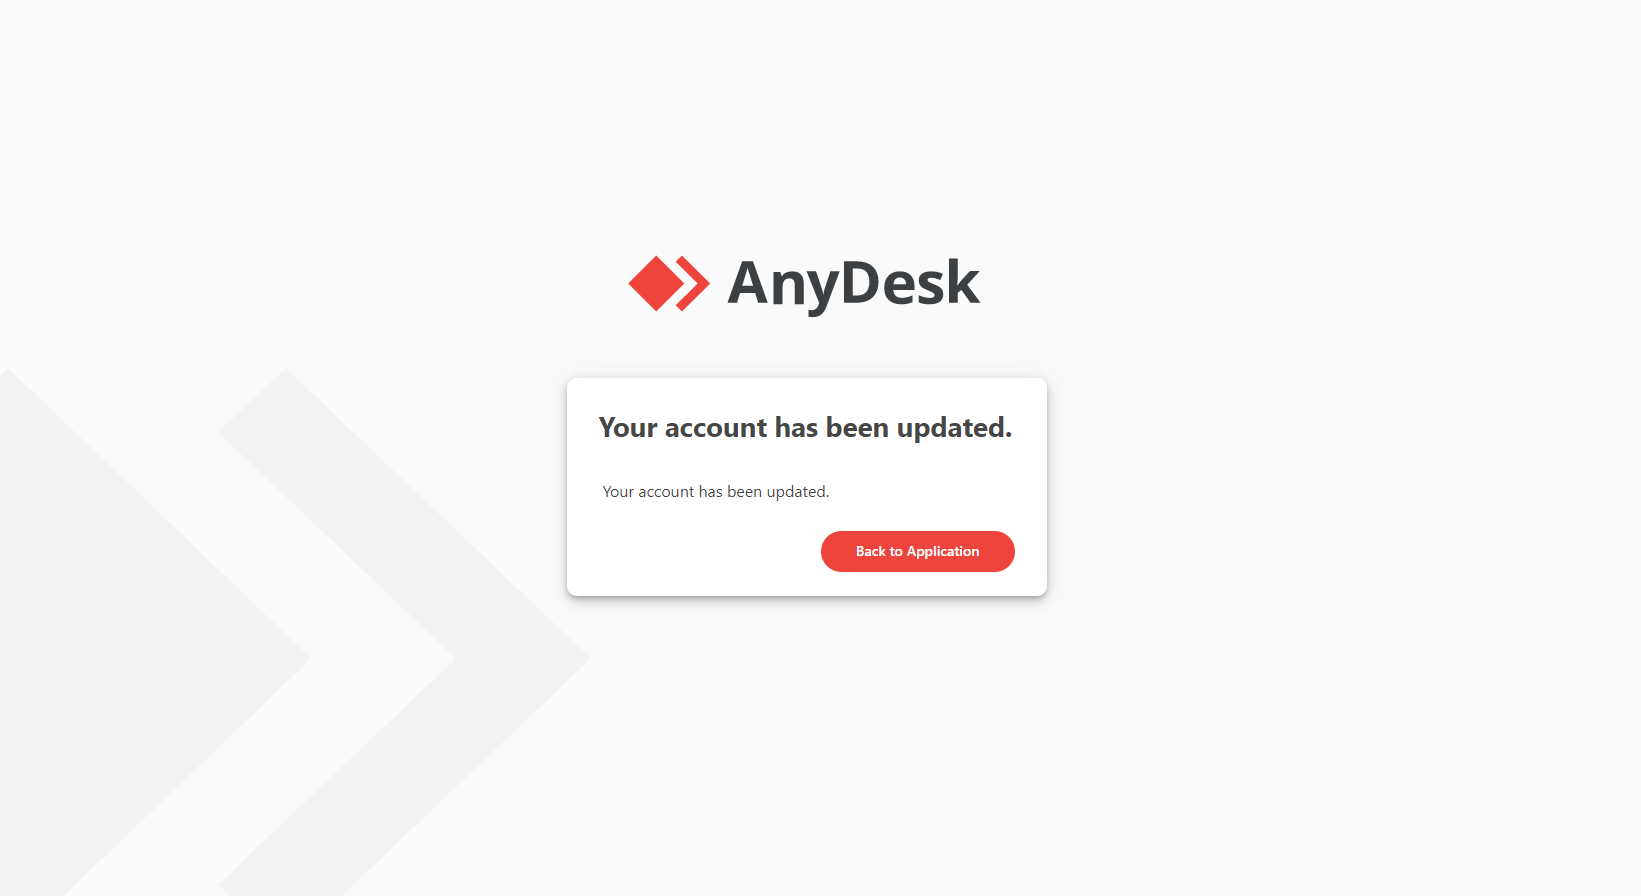Screen dimensions: 1641x896
Task: Click the word "Back" on red button
Action: click(870, 551)
